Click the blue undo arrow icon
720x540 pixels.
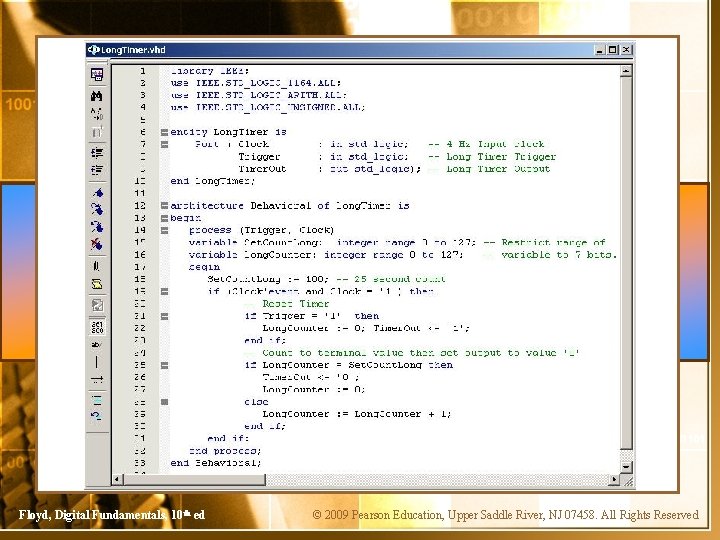(97, 416)
